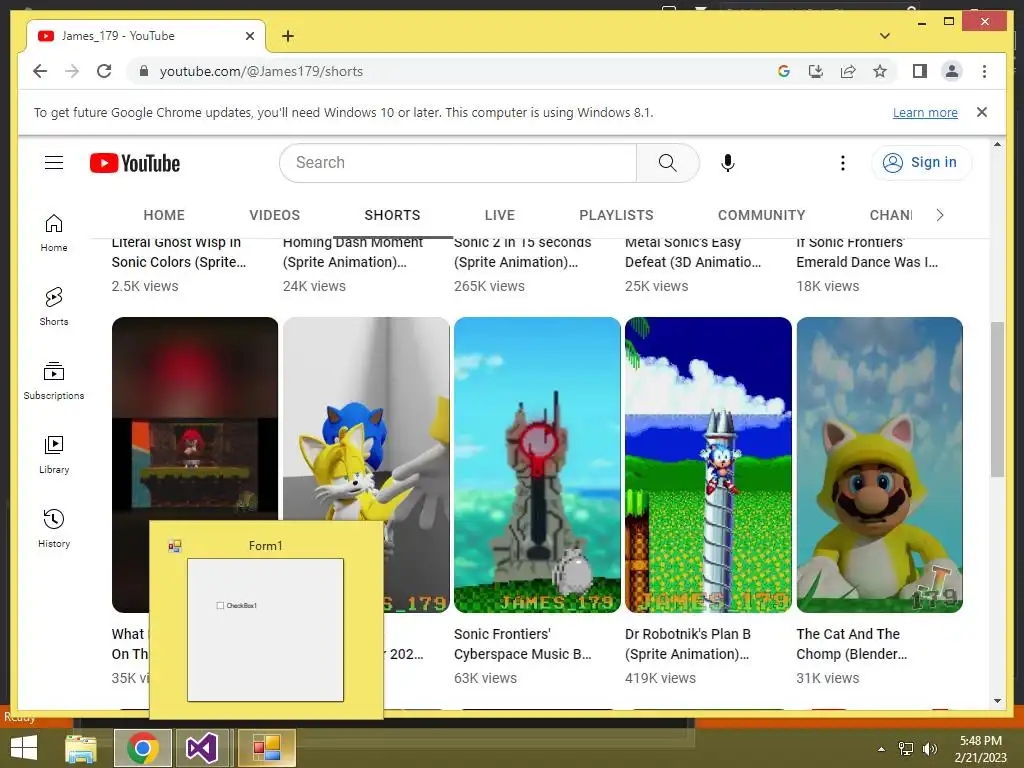The width and height of the screenshot is (1024, 768).
Task: Click the site lock icon in address bar
Action: (x=144, y=71)
